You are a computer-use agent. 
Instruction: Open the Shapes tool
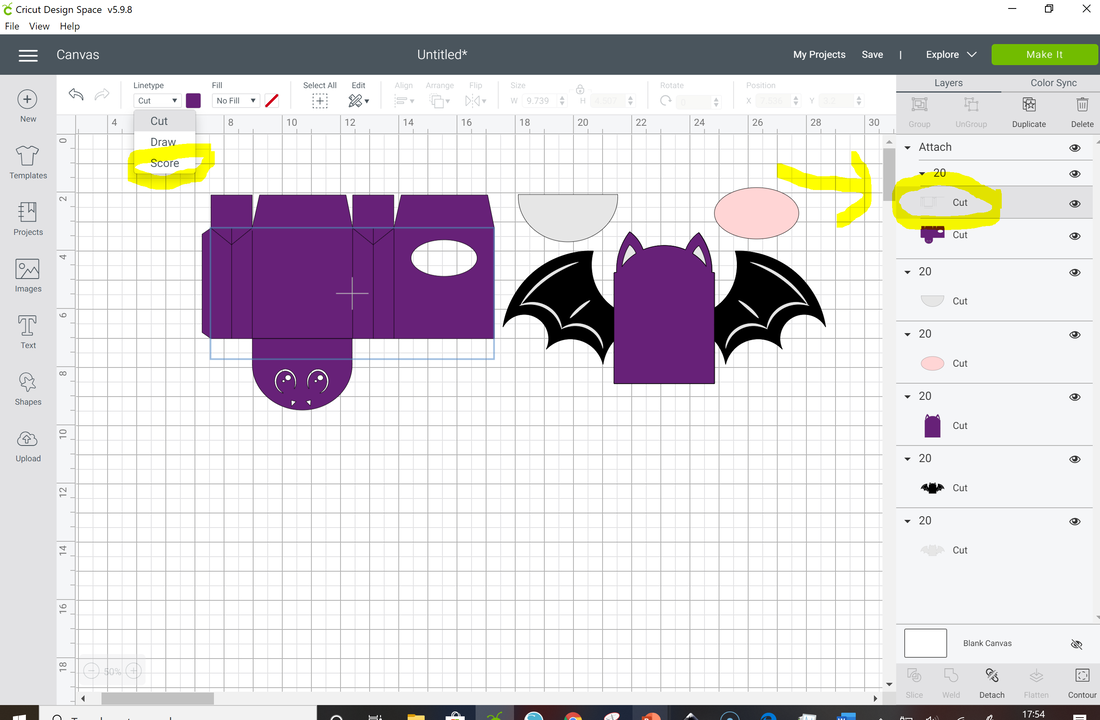click(28, 388)
